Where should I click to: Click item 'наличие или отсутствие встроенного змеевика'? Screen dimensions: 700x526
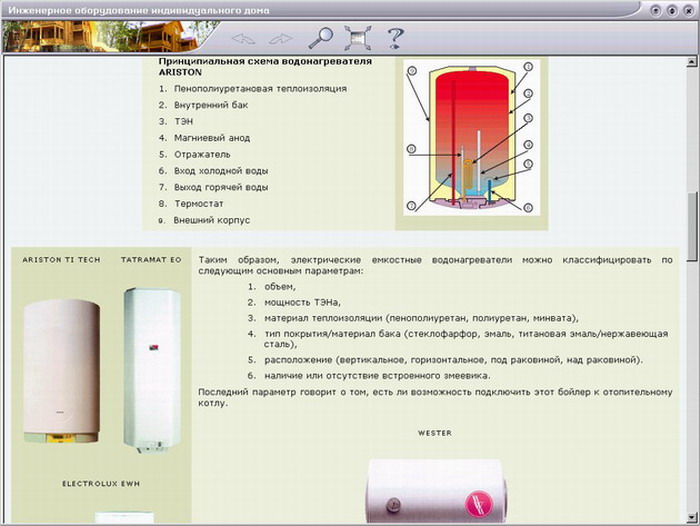coord(377,376)
